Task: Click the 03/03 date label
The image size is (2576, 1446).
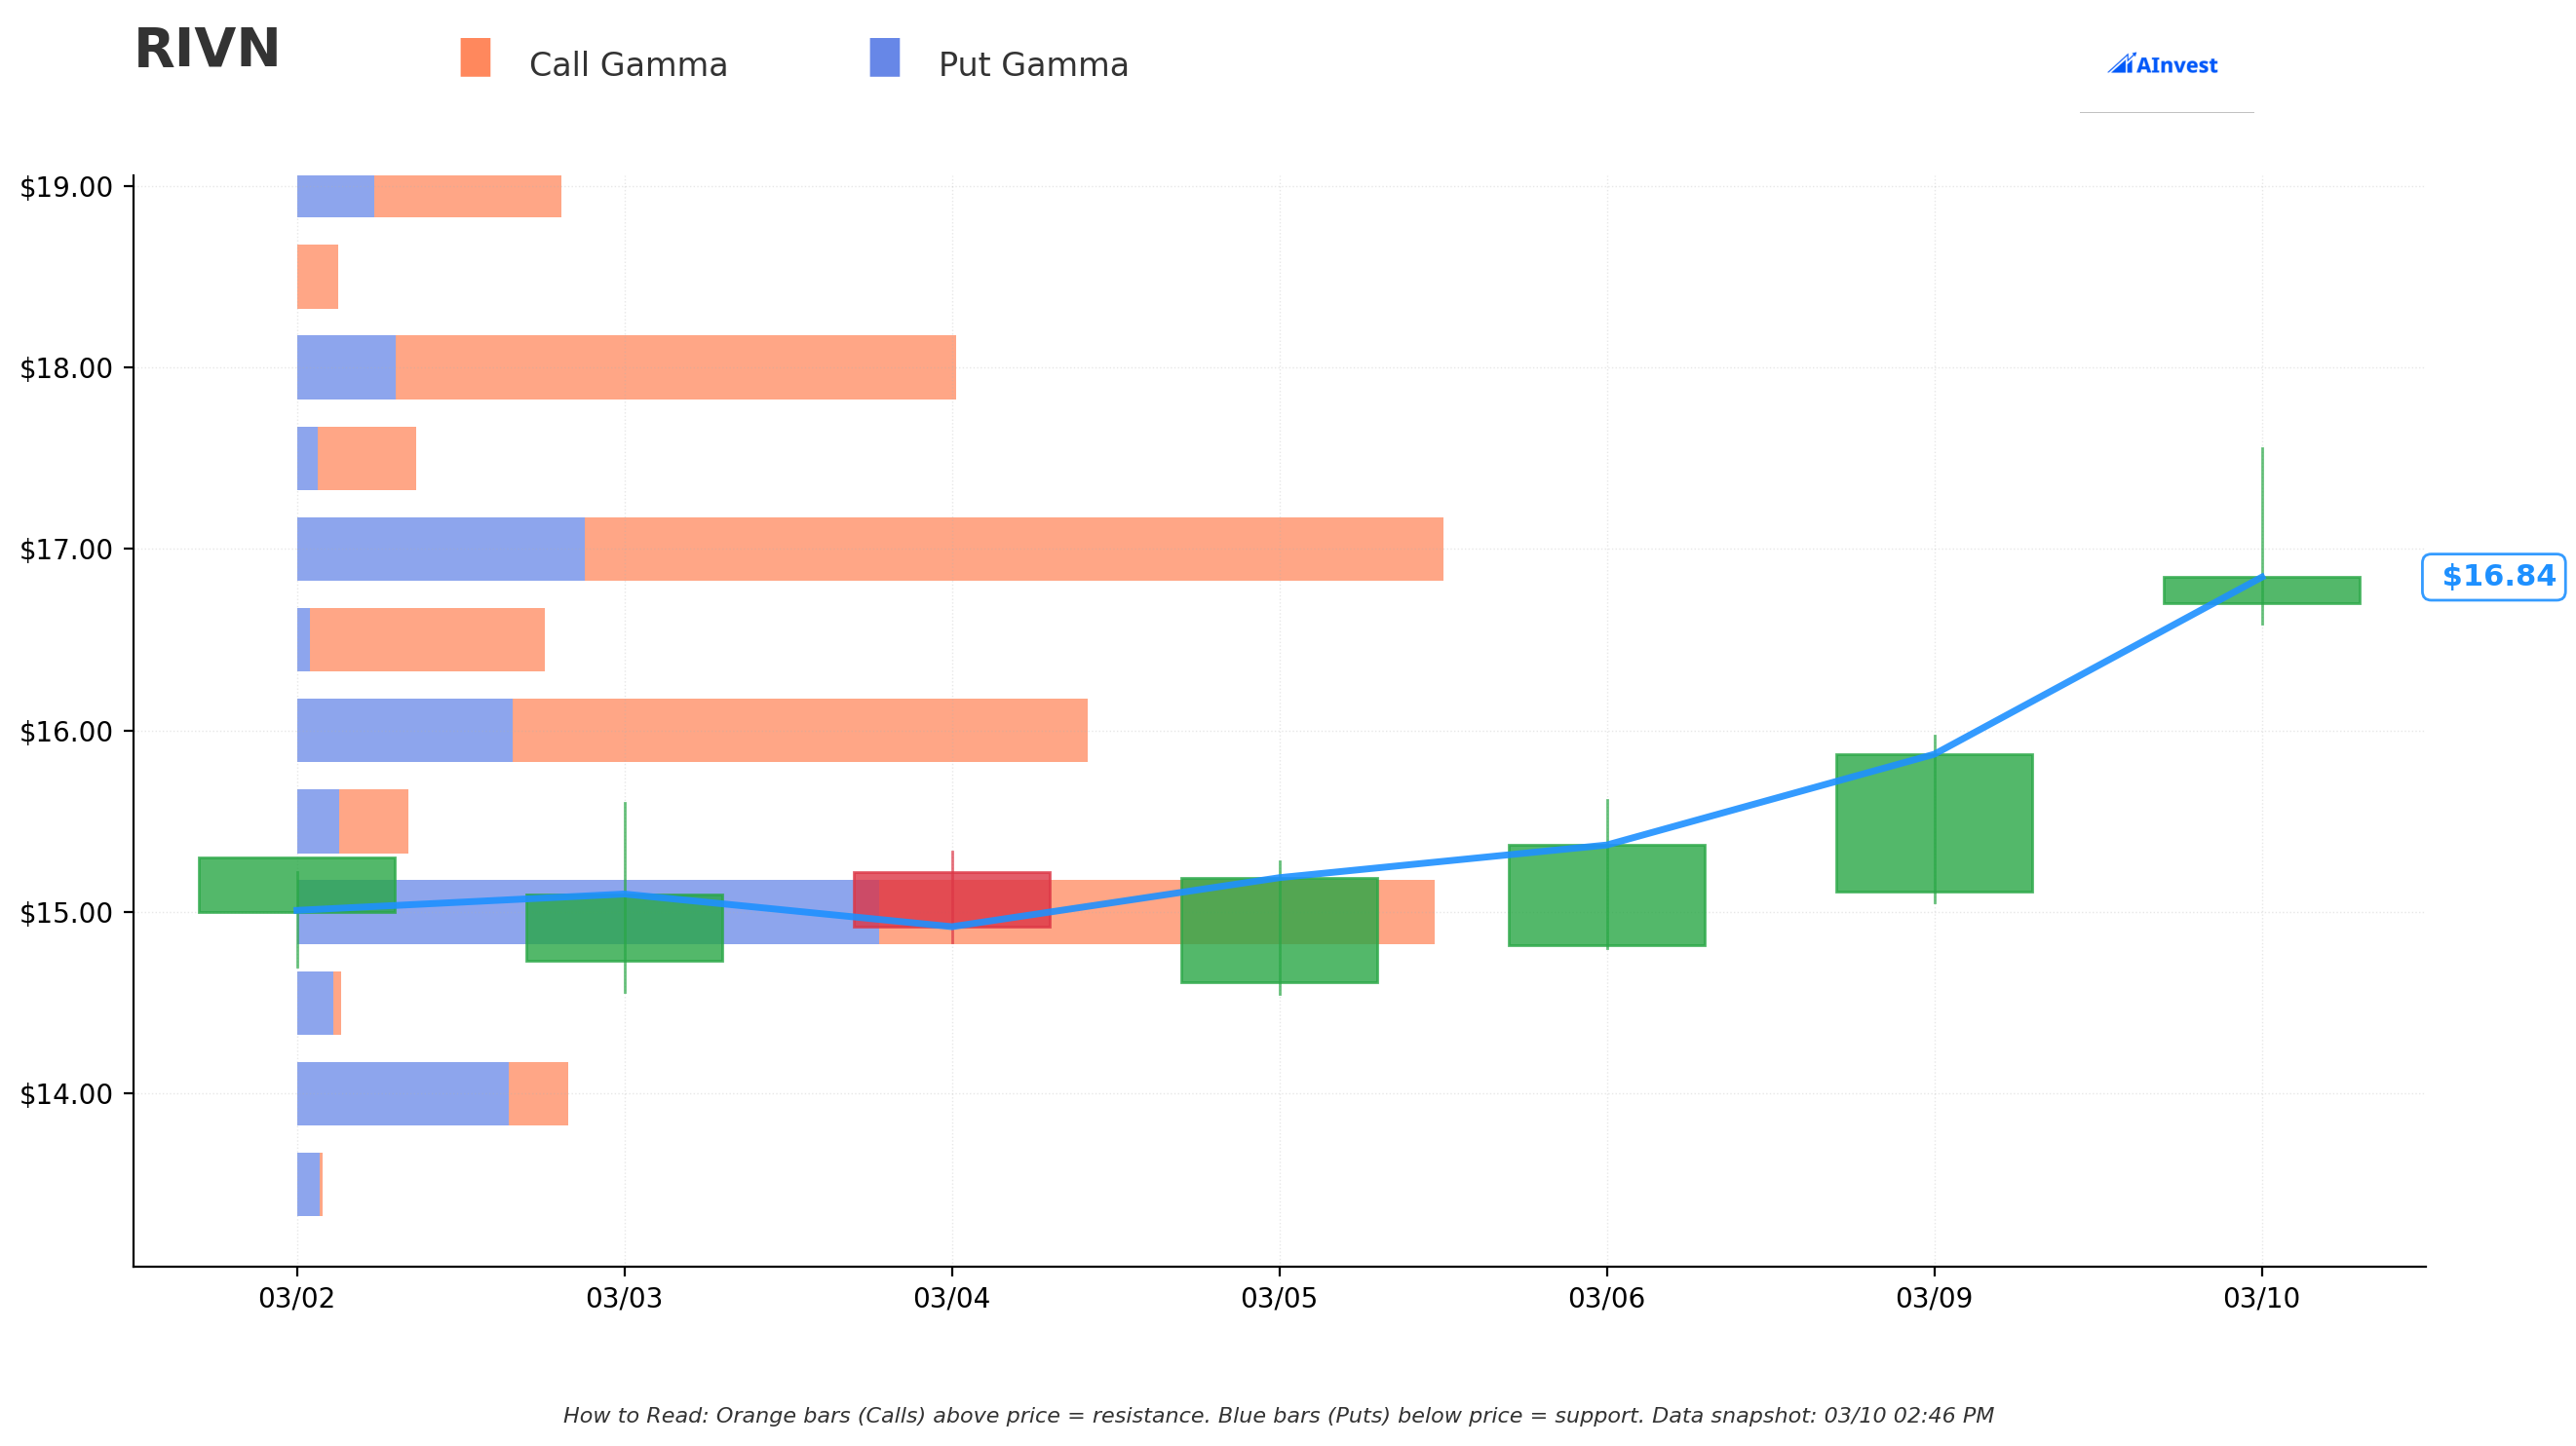Action: (624, 1298)
